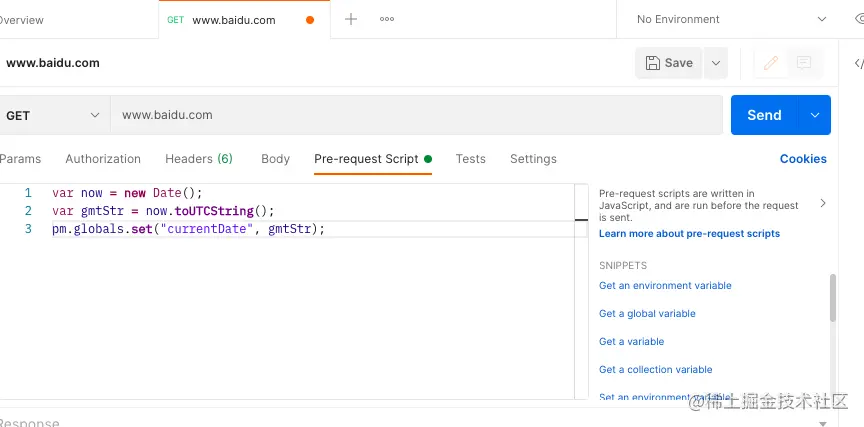Viewport: 864px width, 427px height.
Task: Switch to the Body tab
Action: click(275, 159)
